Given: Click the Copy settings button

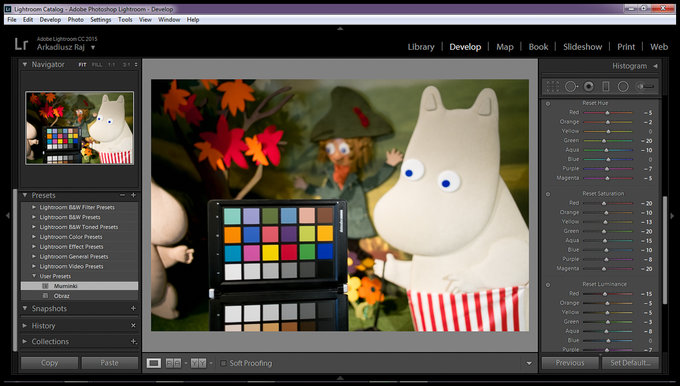Looking at the screenshot, I should click(x=49, y=363).
